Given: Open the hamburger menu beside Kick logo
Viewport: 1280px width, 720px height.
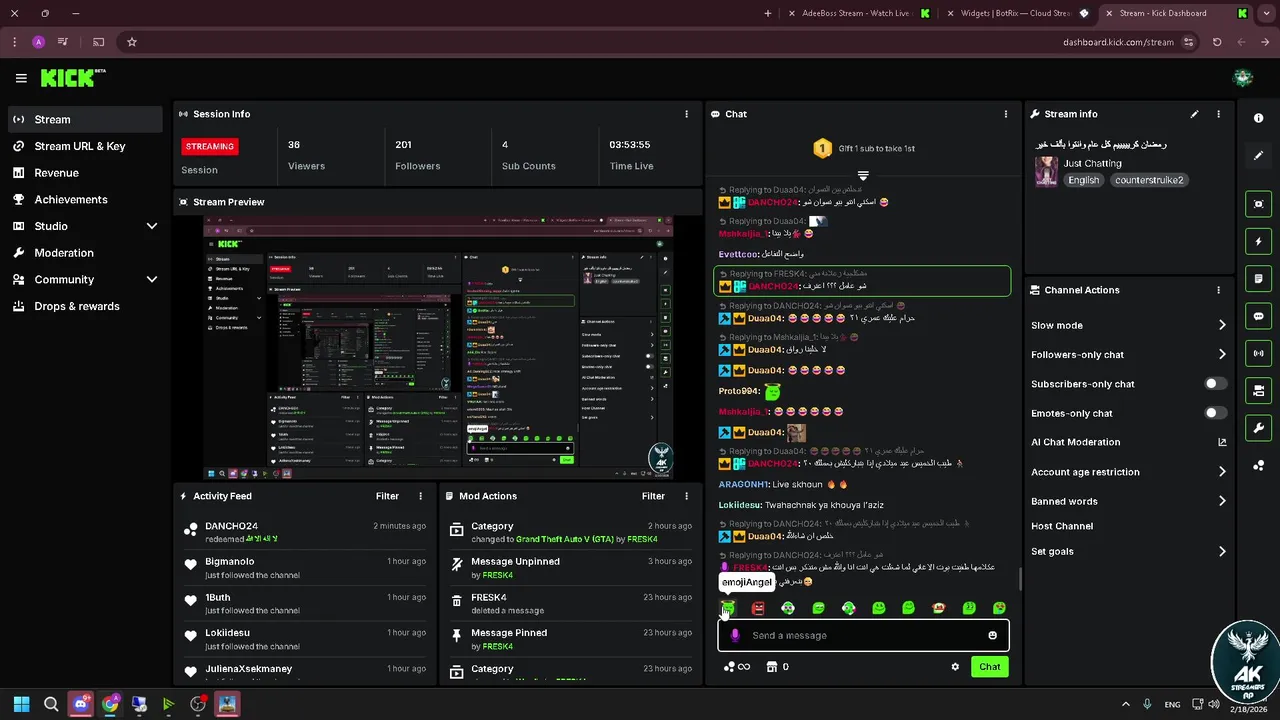Looking at the screenshot, I should tap(21, 78).
